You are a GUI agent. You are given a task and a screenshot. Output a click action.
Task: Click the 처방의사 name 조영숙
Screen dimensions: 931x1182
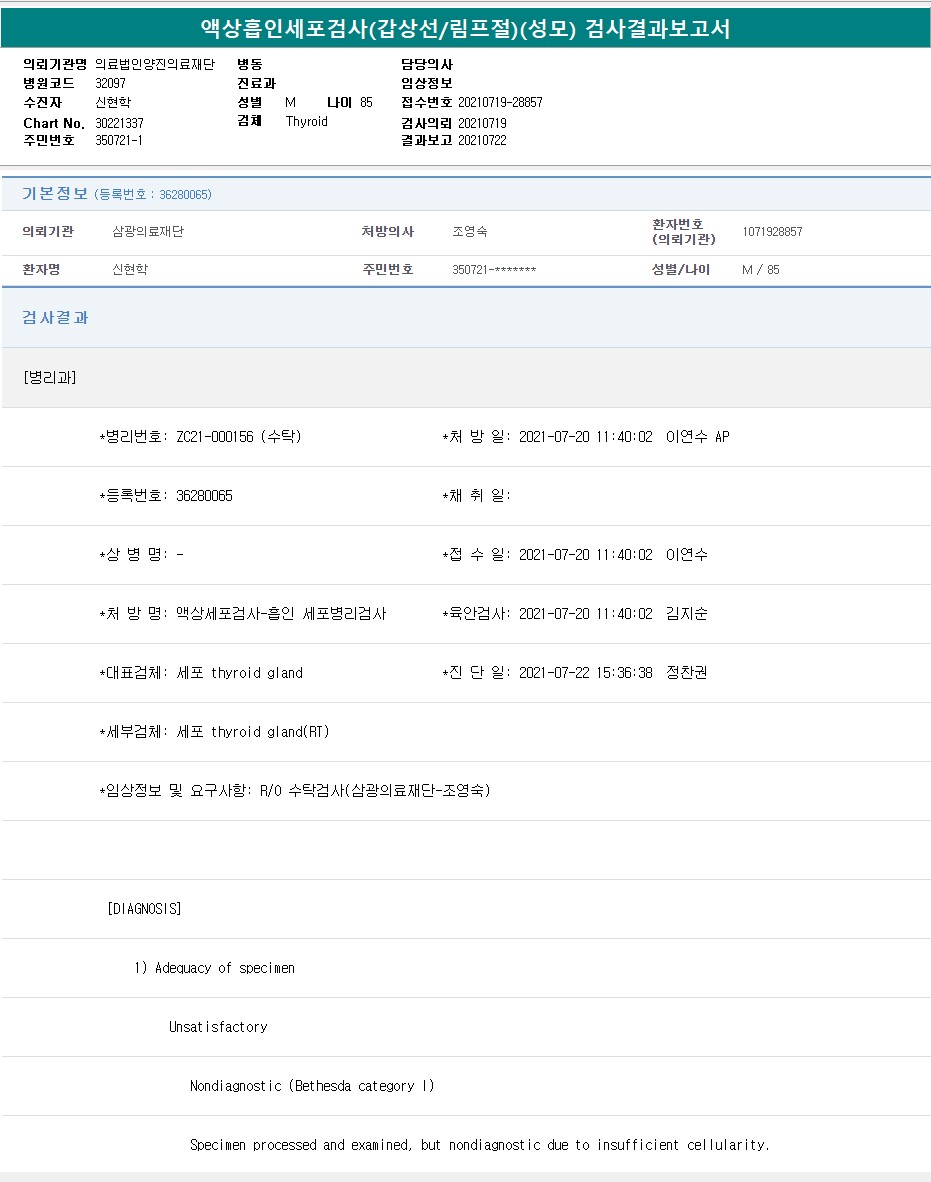click(470, 232)
